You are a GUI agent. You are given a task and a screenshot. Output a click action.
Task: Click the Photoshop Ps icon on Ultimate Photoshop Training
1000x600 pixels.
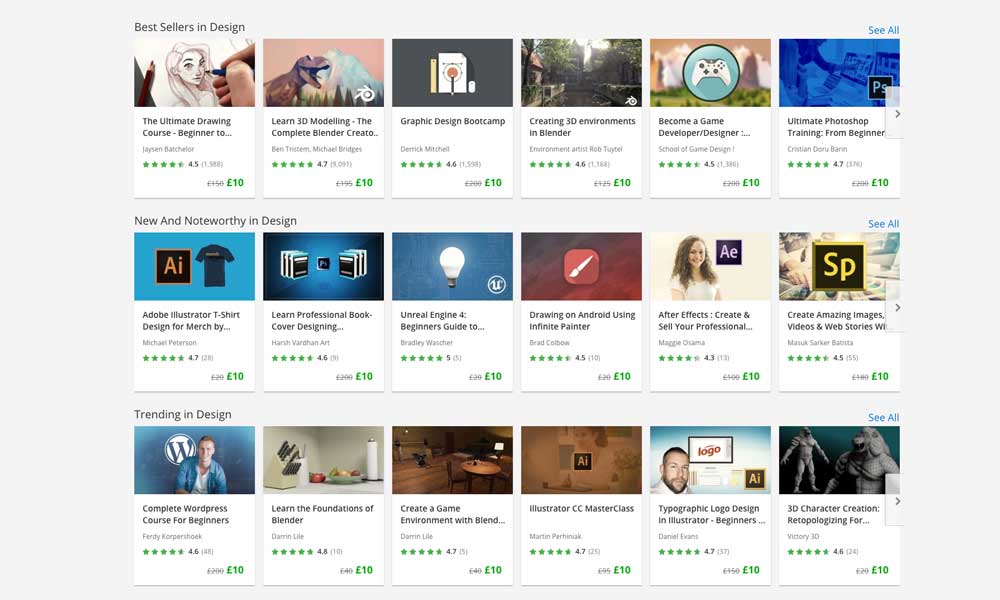(880, 88)
